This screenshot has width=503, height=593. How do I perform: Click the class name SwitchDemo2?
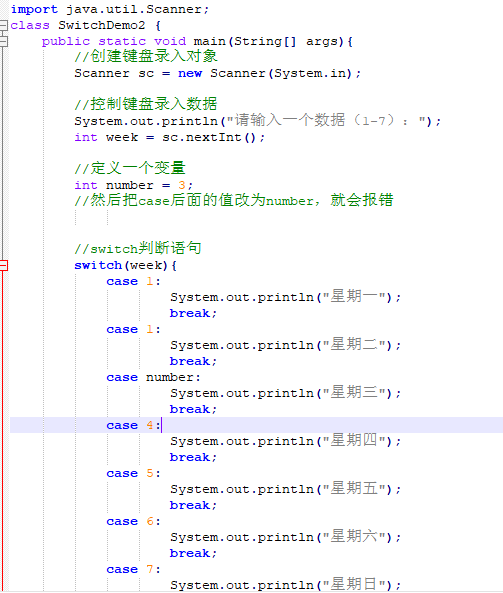coord(102,25)
